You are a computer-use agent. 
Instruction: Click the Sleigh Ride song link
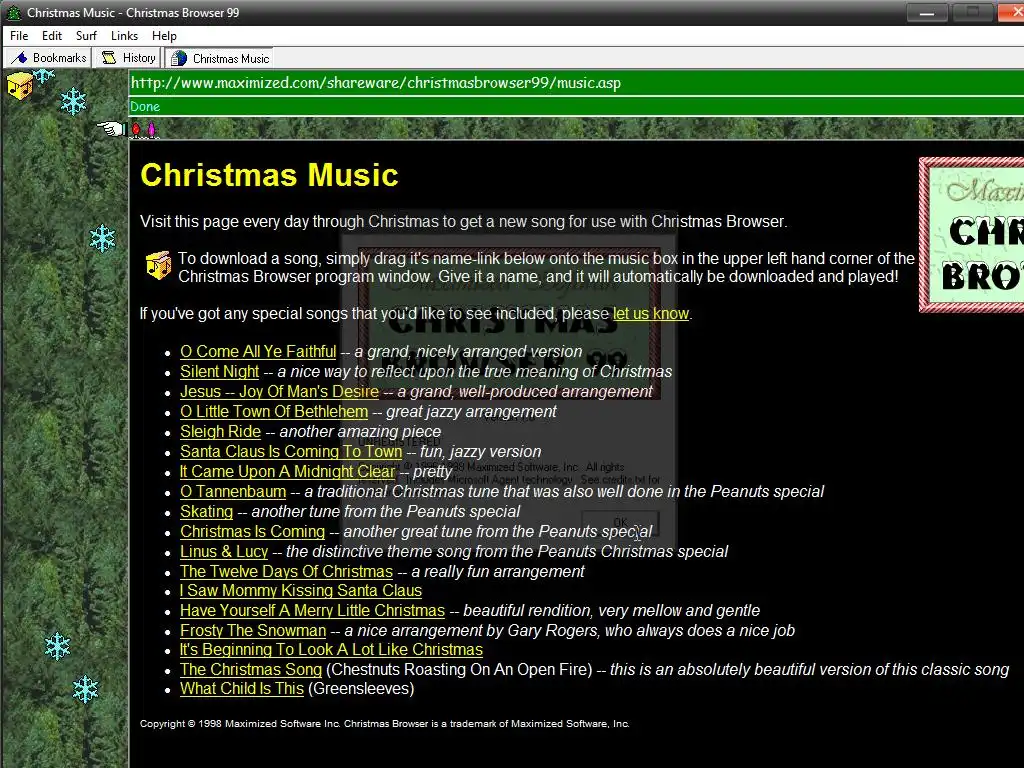(x=220, y=432)
